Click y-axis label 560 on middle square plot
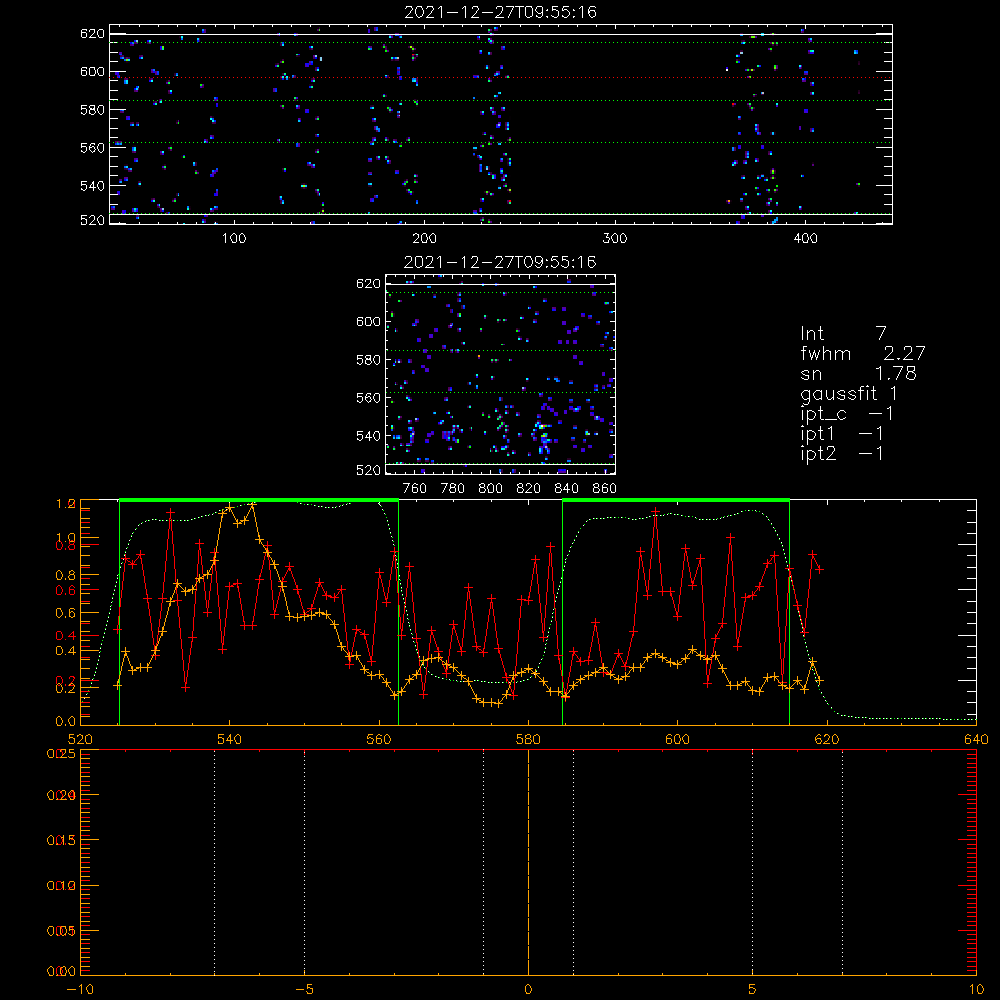The height and width of the screenshot is (1000, 1000). click(x=368, y=398)
